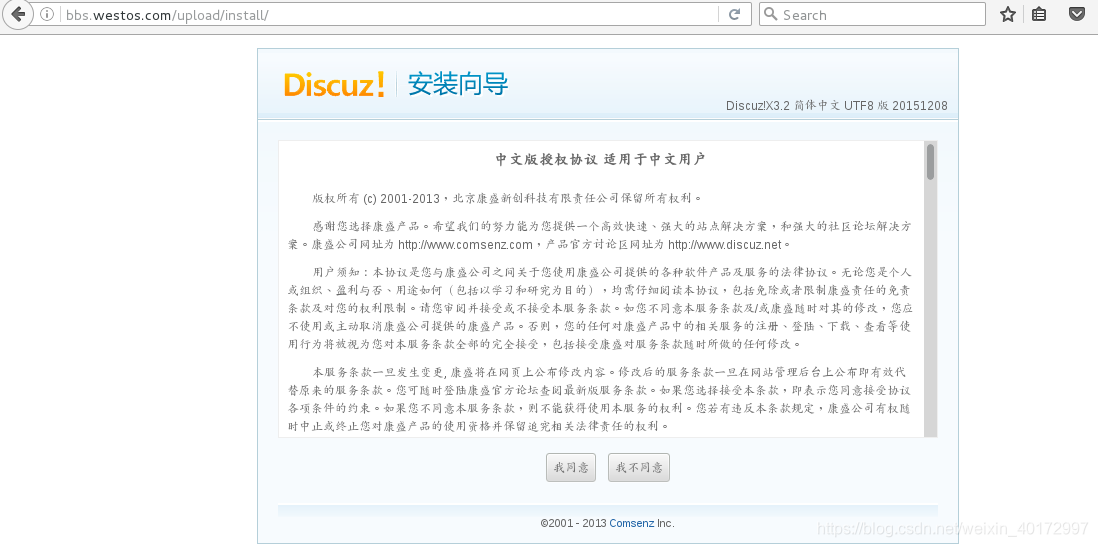This screenshot has height=547, width=1098.
Task: Click the Pocket save icon
Action: pos(1077,14)
